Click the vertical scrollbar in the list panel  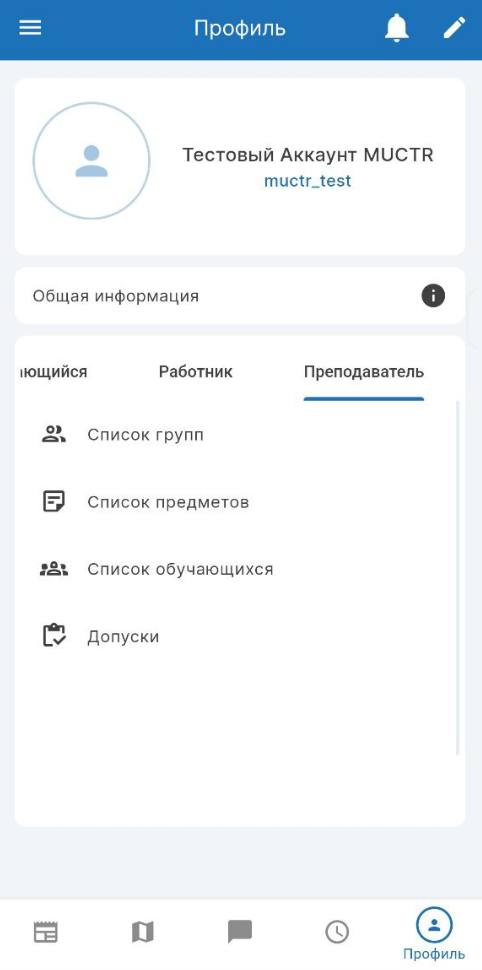[x=457, y=578]
